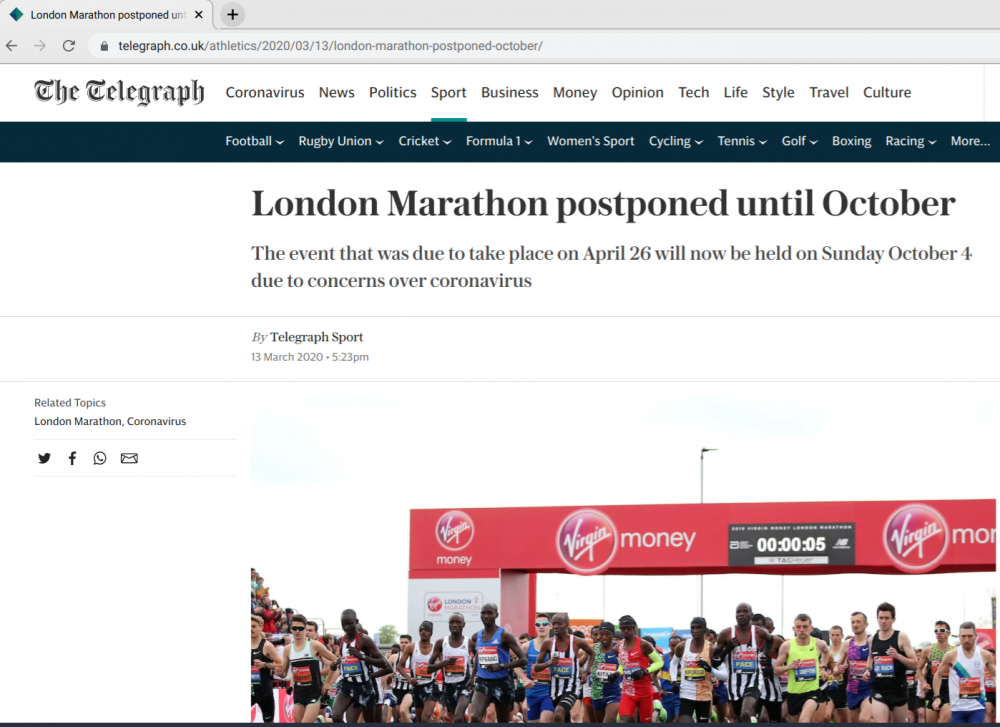Viewport: 1000px width, 727px height.
Task: Go back using the browser back arrow
Action: click(11, 45)
